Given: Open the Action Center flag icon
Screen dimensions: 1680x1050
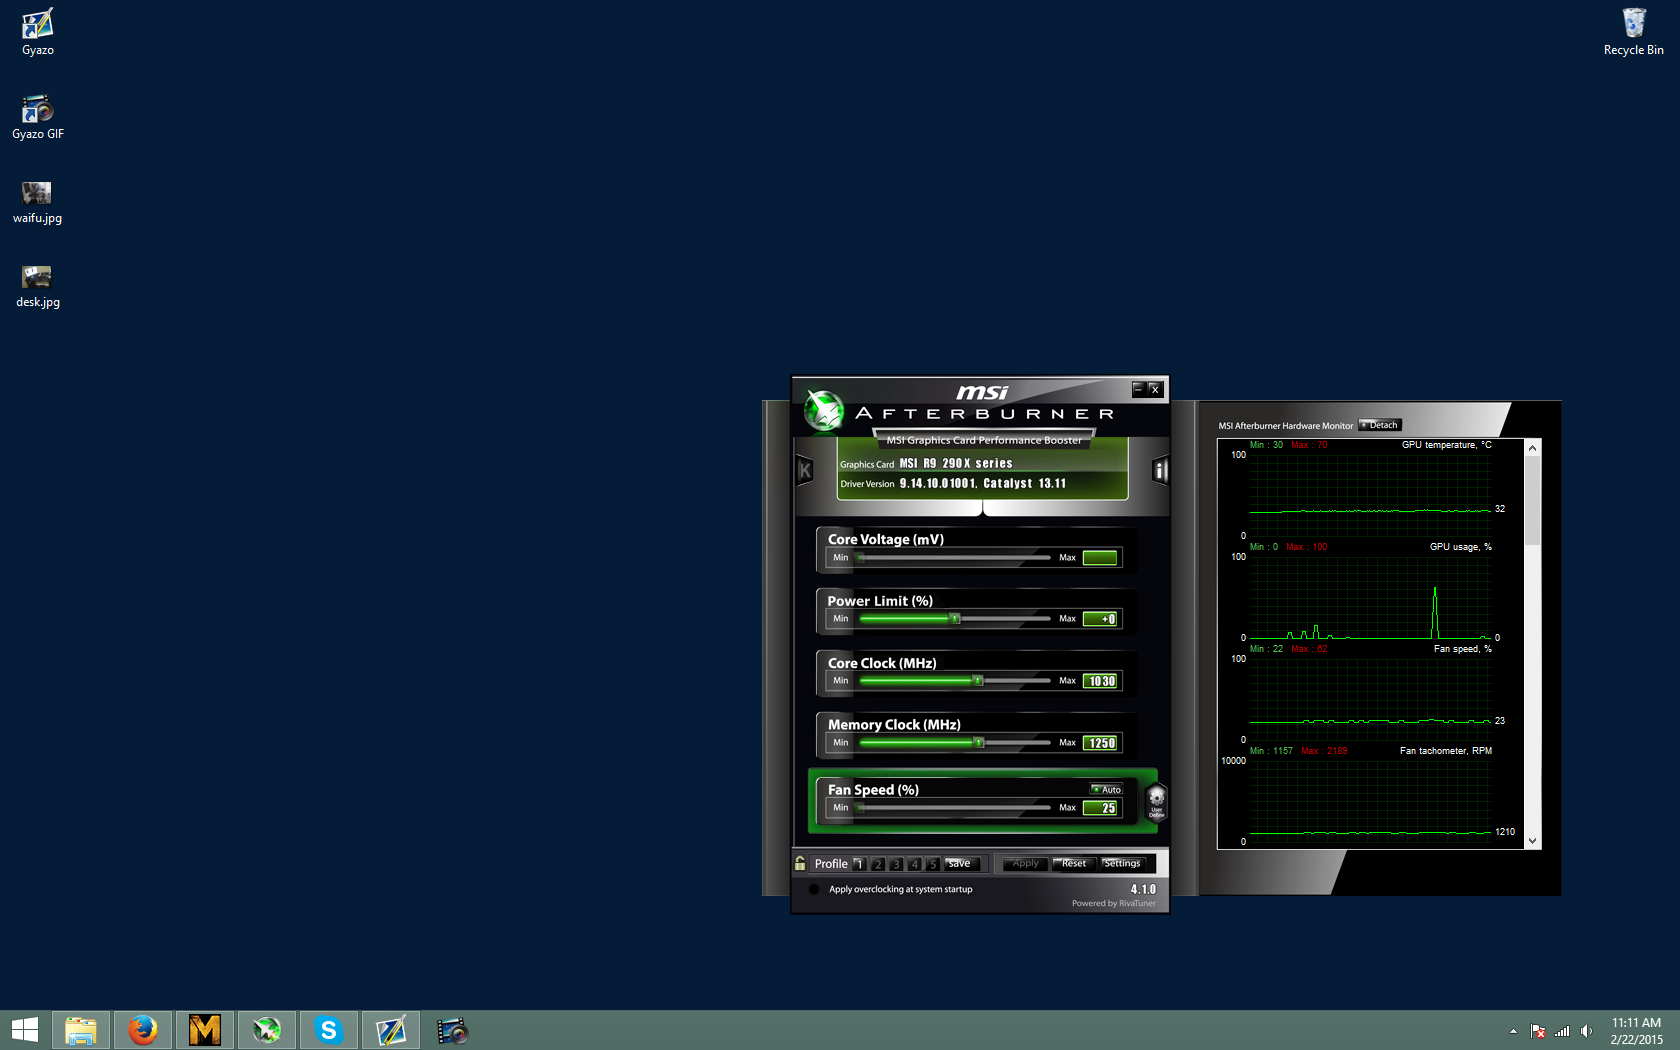Looking at the screenshot, I should pyautogui.click(x=1538, y=1031).
